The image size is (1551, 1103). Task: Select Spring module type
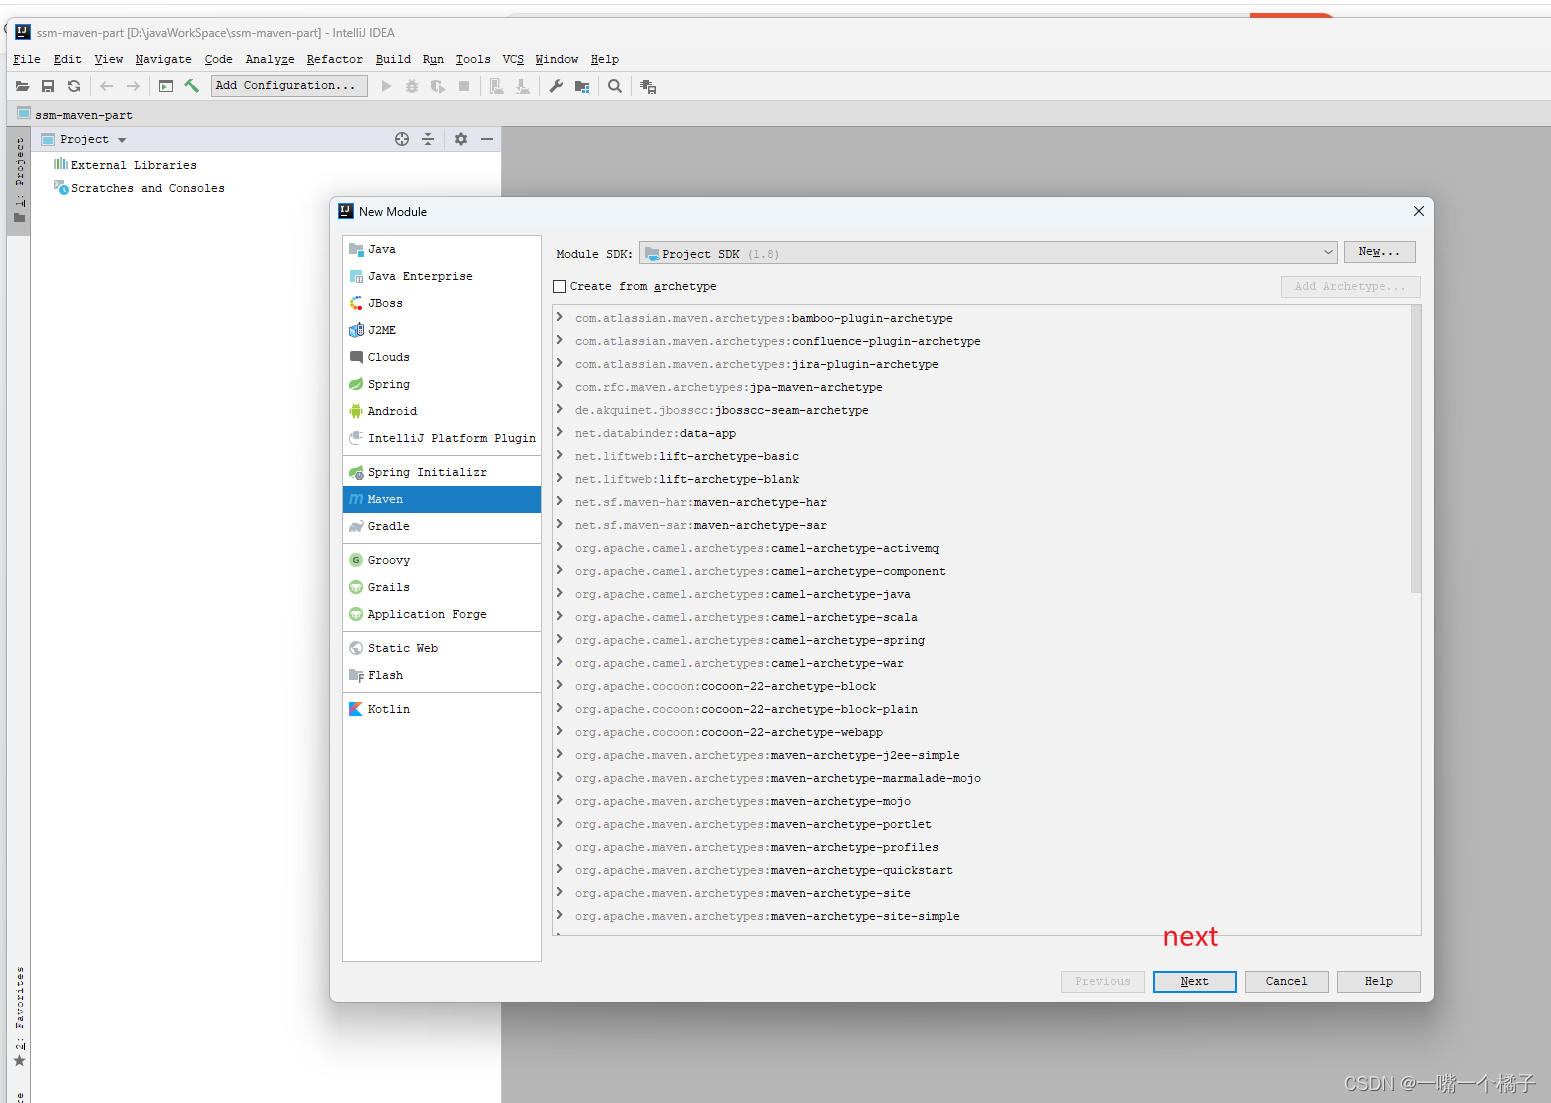[x=441, y=384]
